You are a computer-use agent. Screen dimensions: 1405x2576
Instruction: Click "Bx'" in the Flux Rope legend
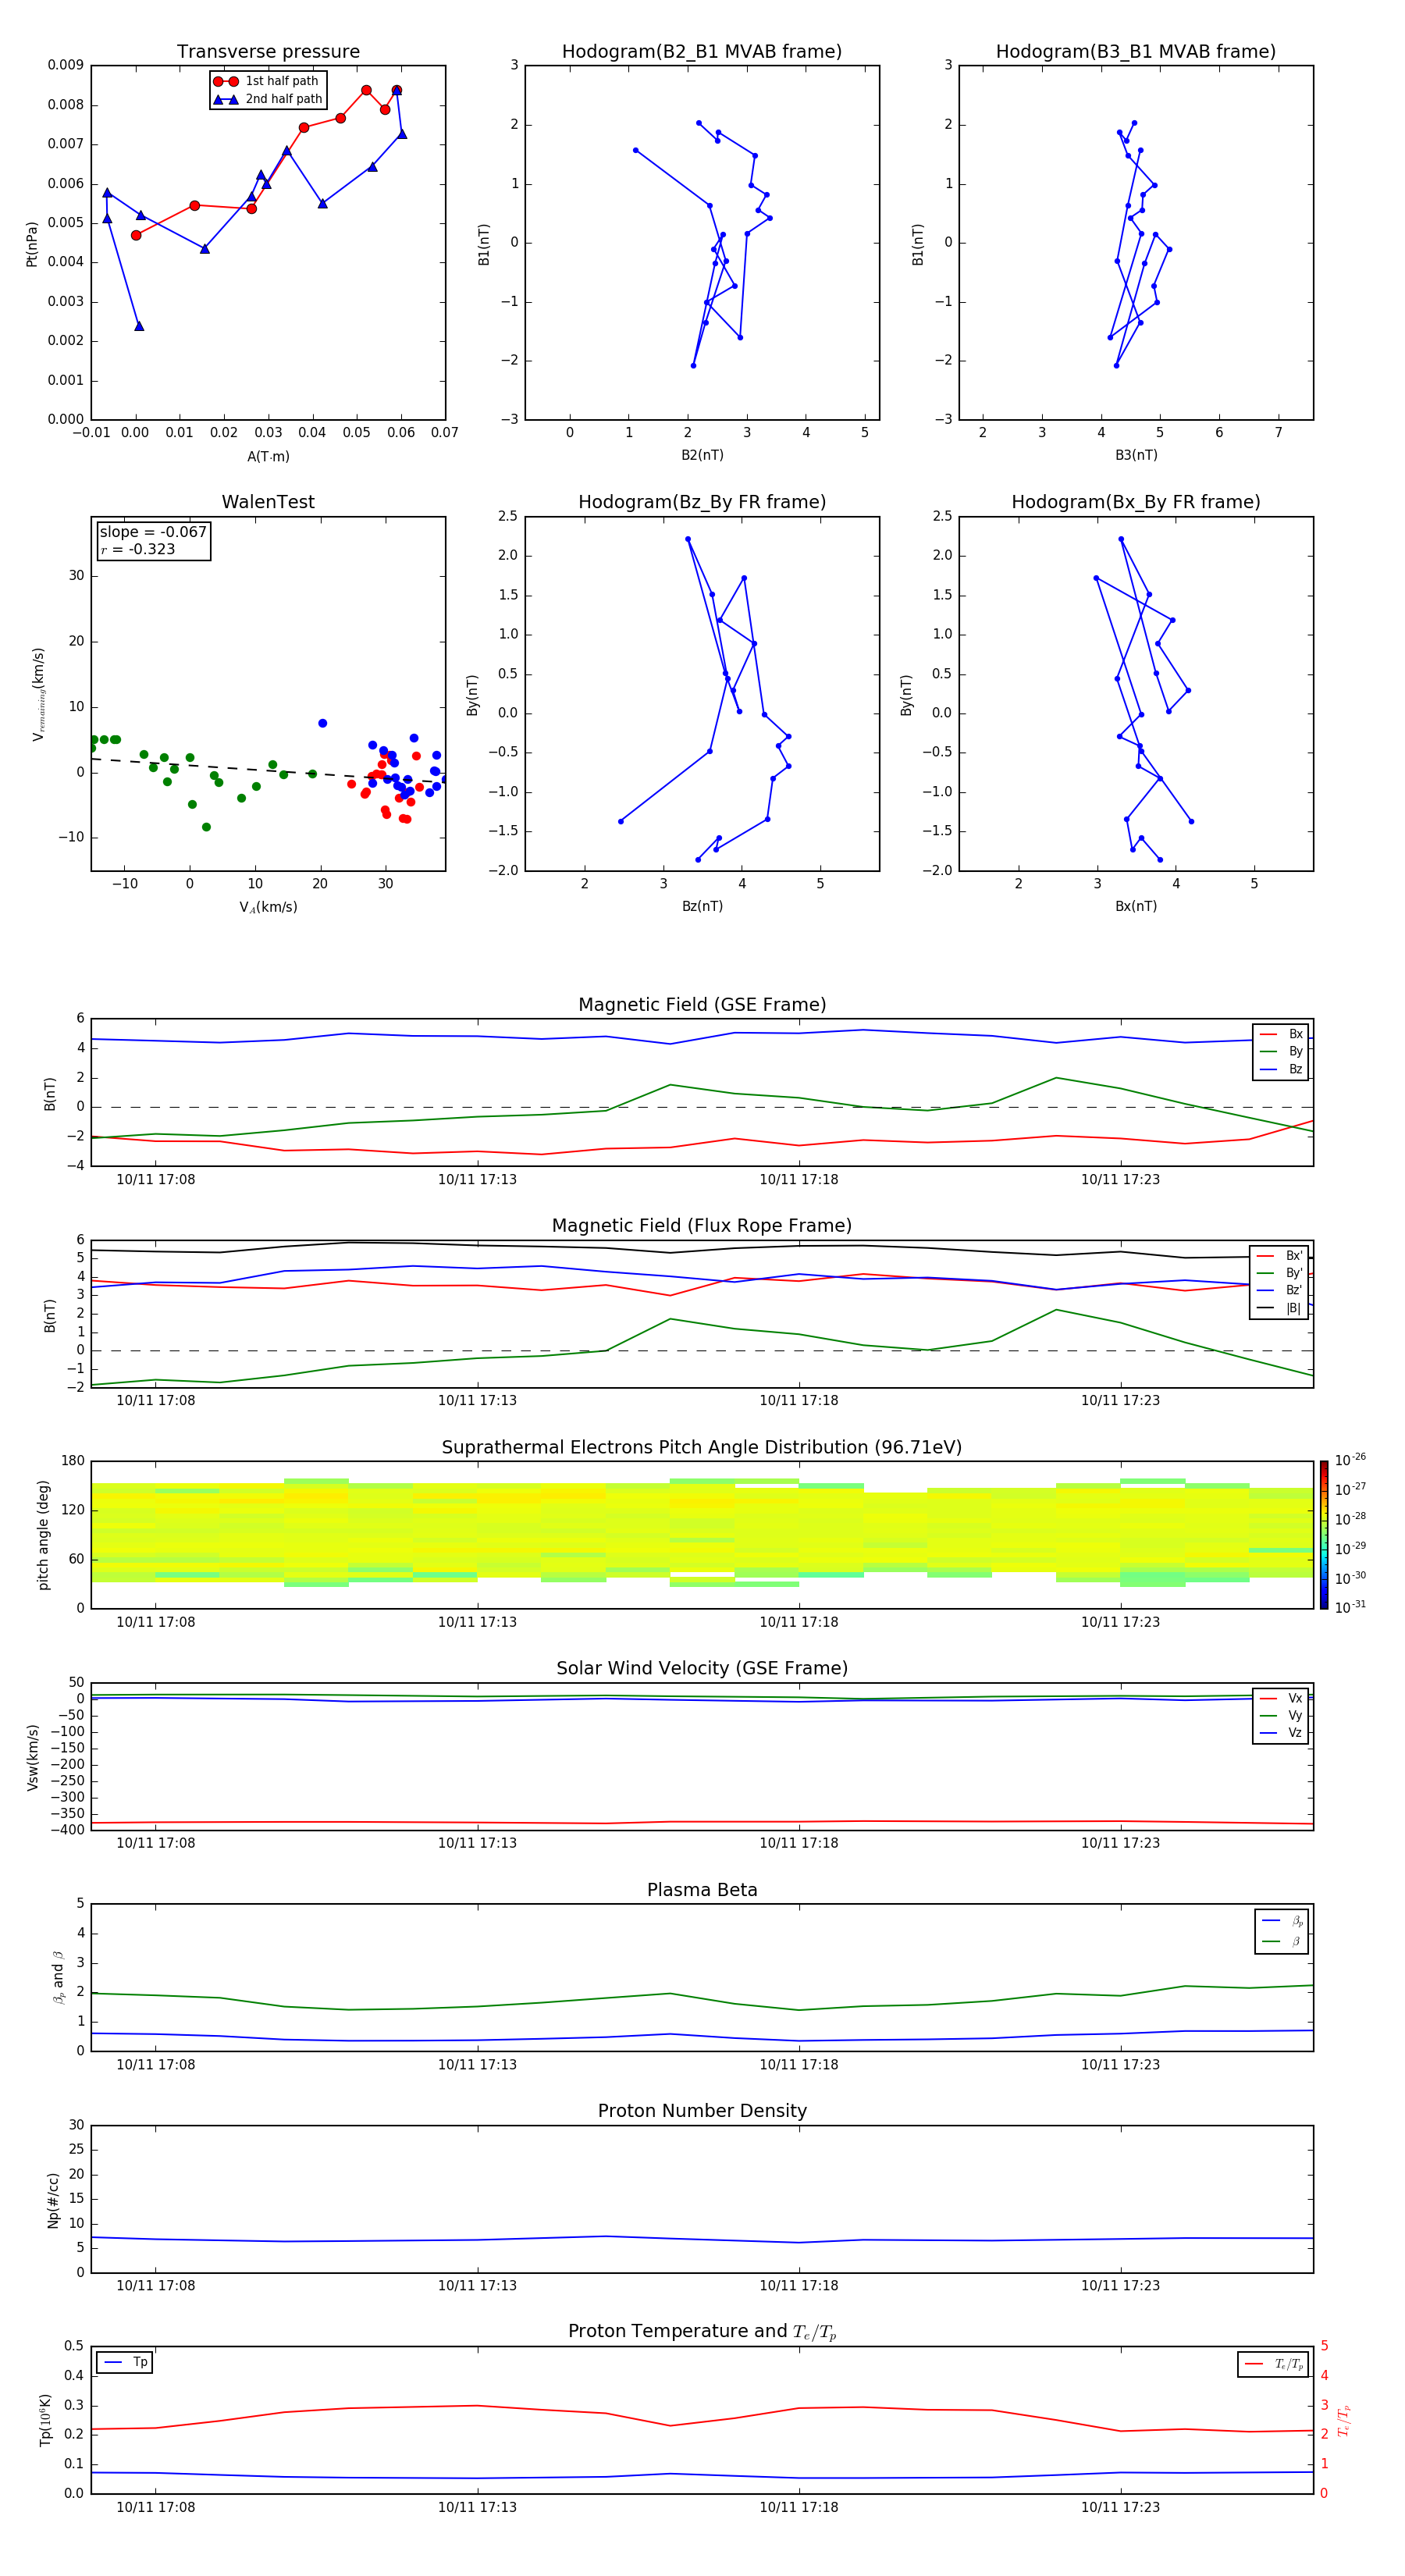pos(1280,1256)
